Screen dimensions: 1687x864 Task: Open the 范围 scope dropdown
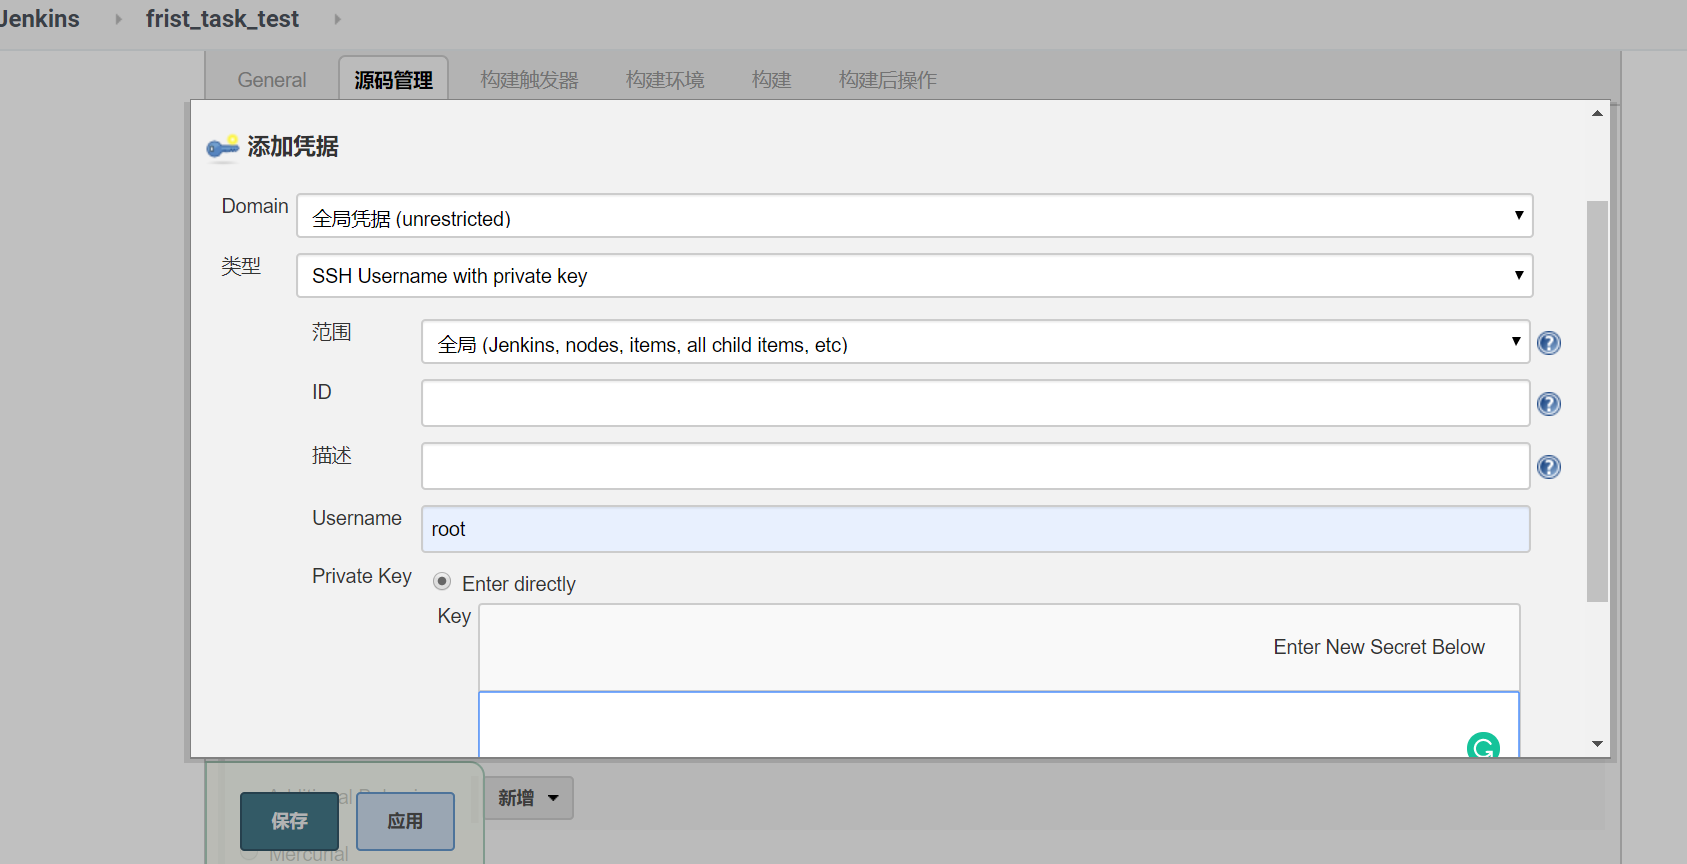(975, 343)
